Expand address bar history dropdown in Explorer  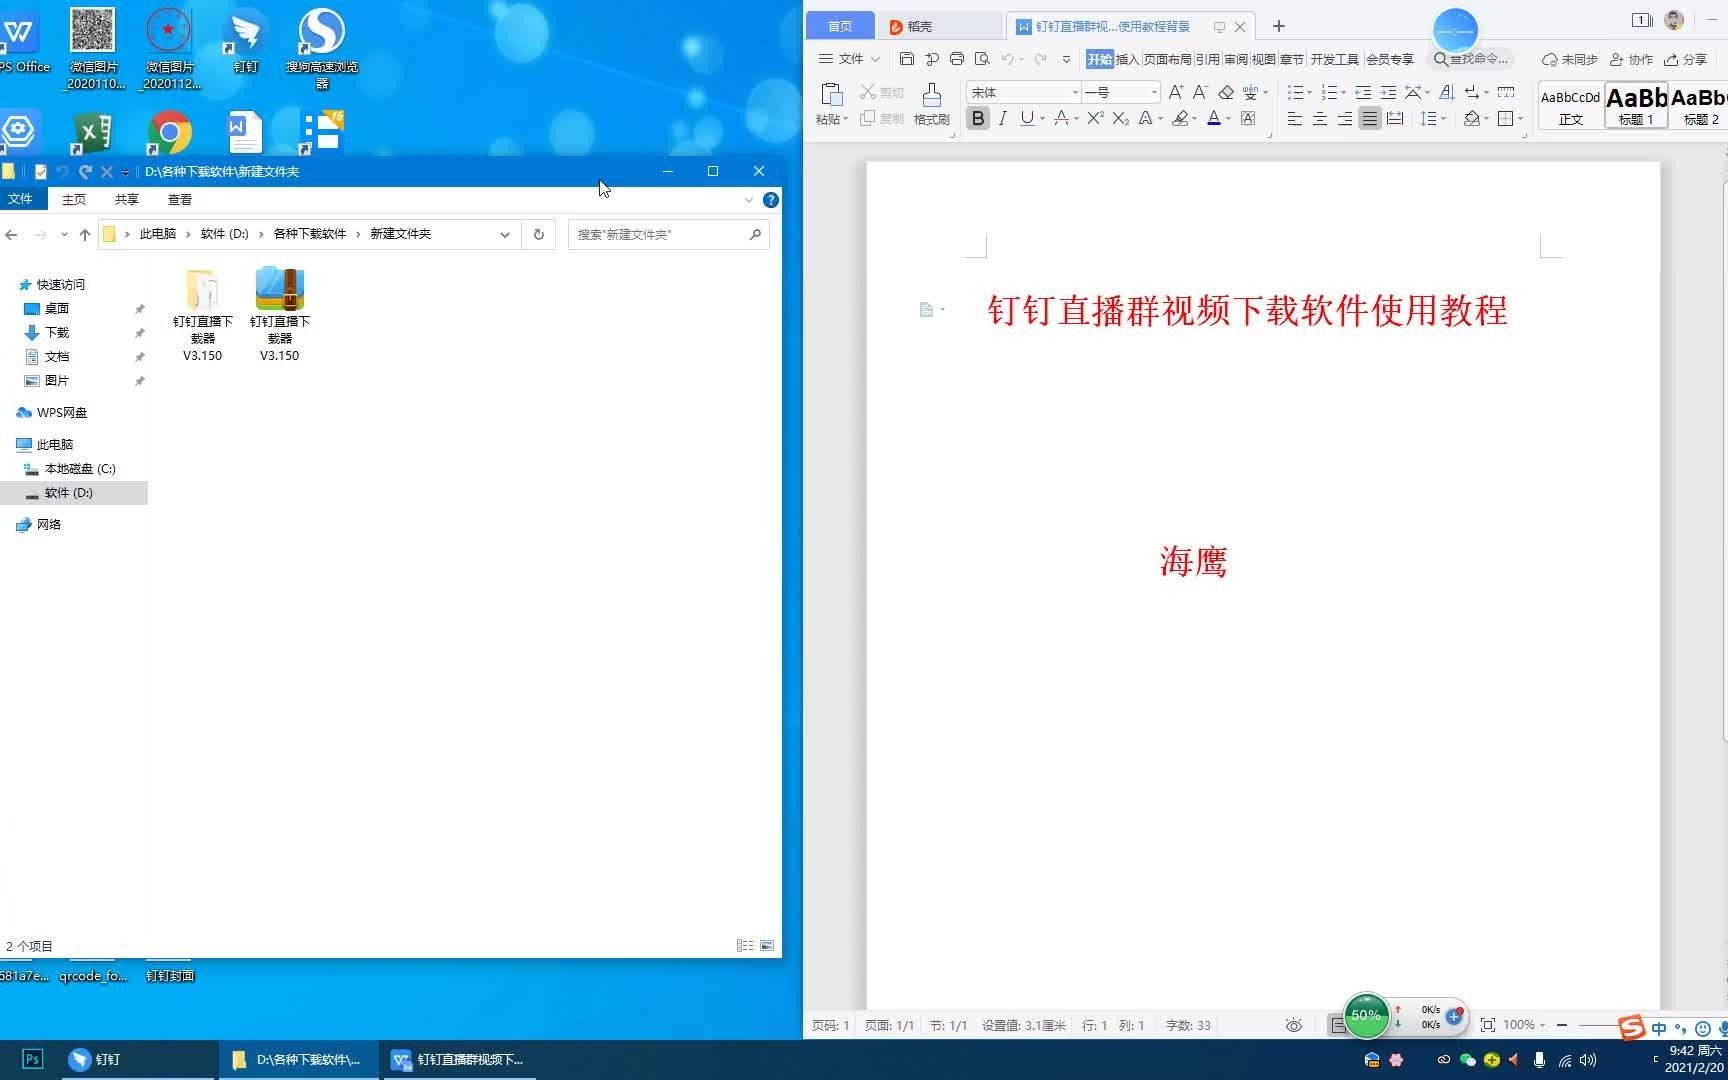(x=505, y=234)
